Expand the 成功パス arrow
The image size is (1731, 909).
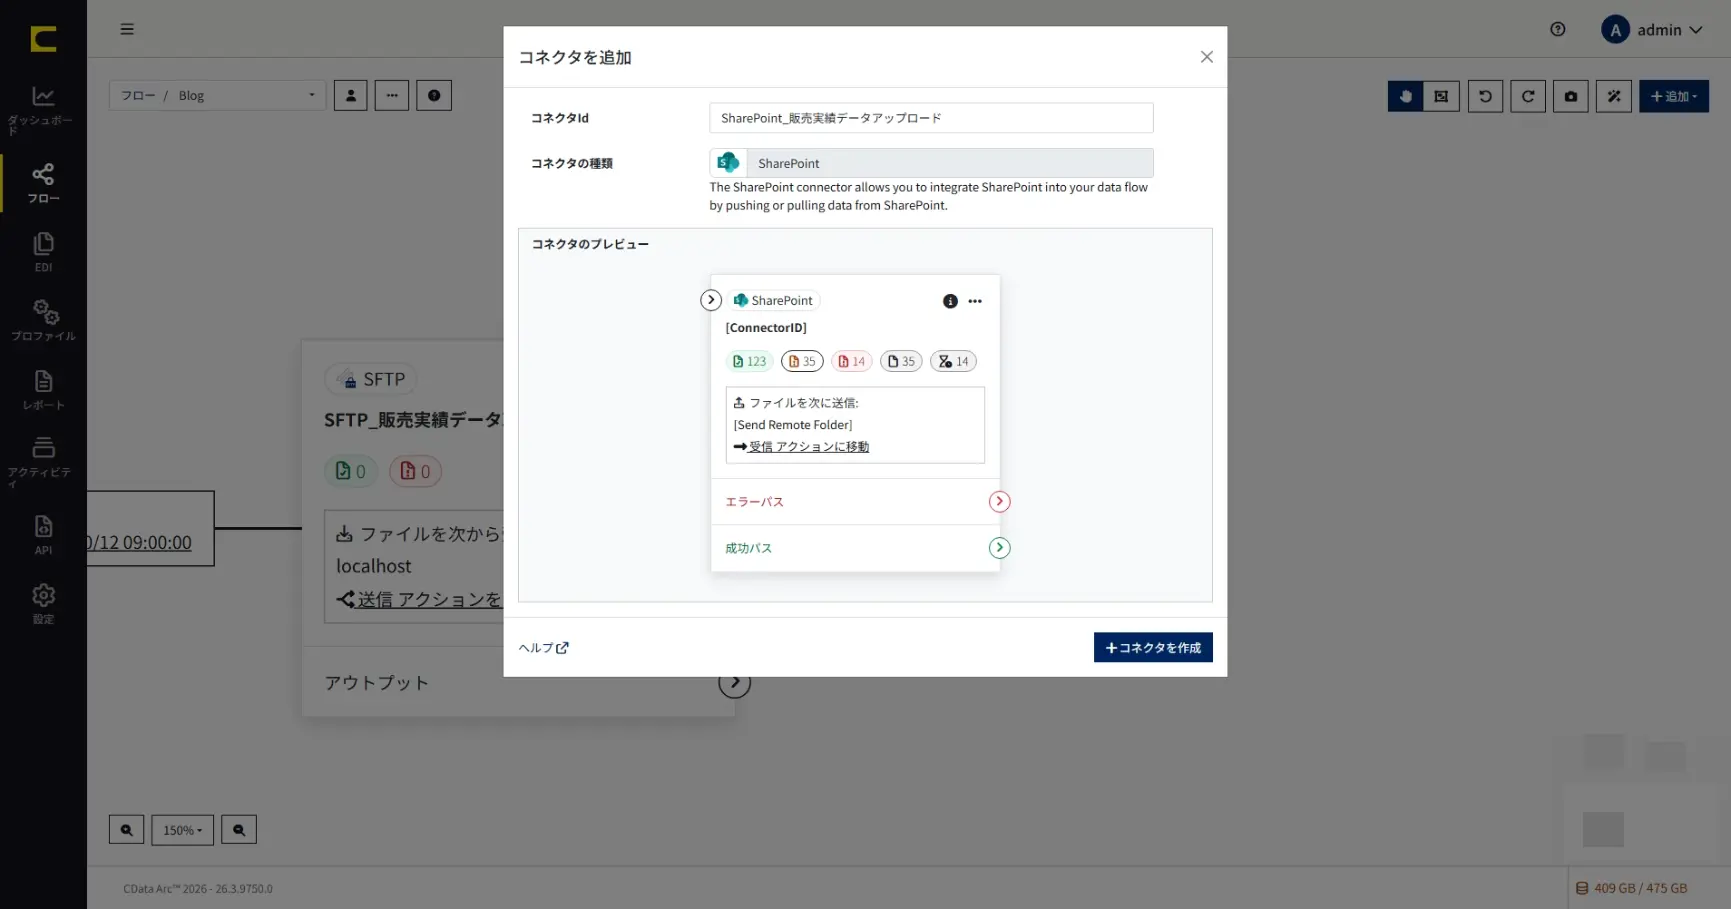[x=999, y=548]
